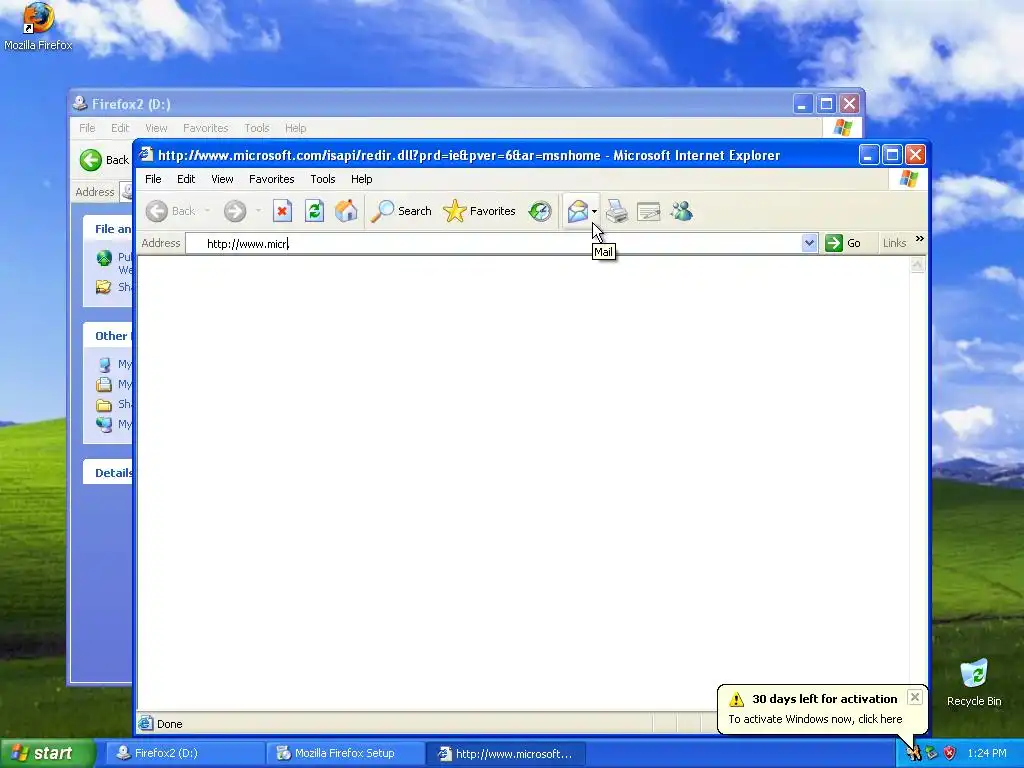The width and height of the screenshot is (1024, 768).
Task: Open the File menu in Firefox2 (D:) window
Action: coord(87,128)
